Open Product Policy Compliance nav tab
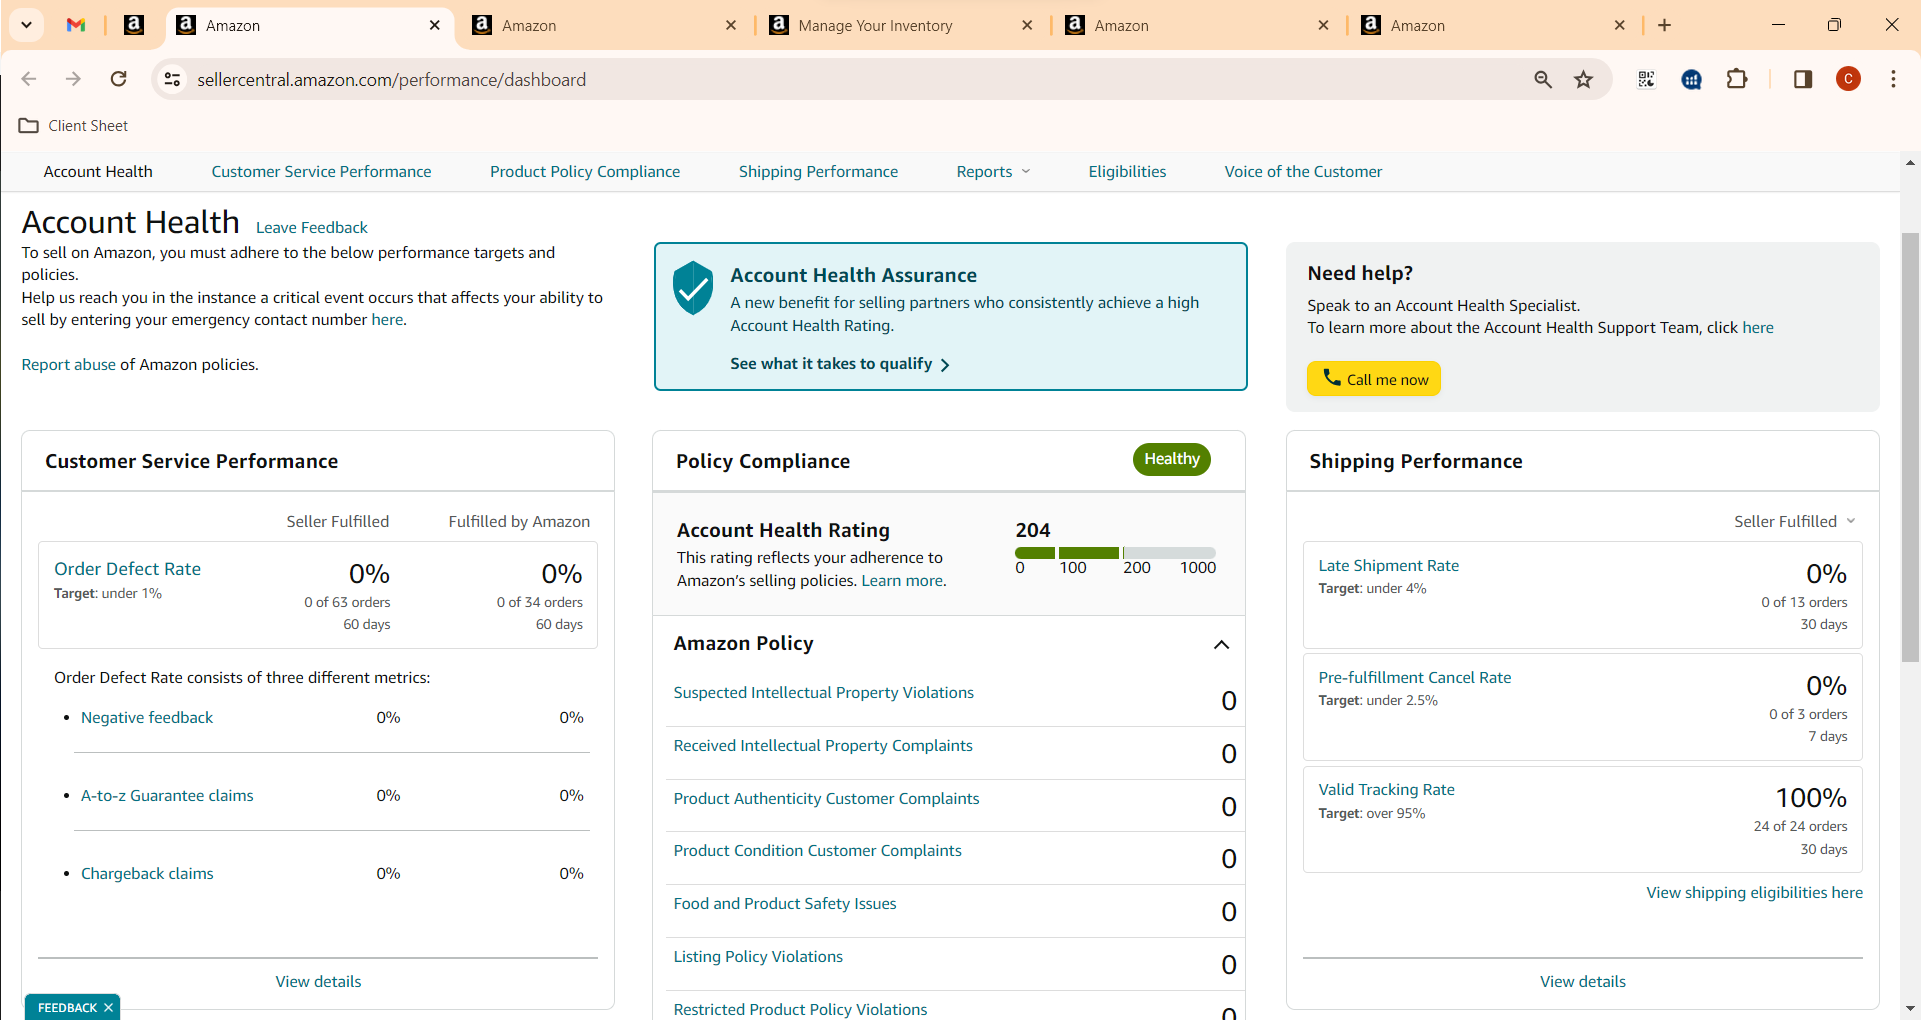Screen dimensions: 1921x1020 pos(585,172)
